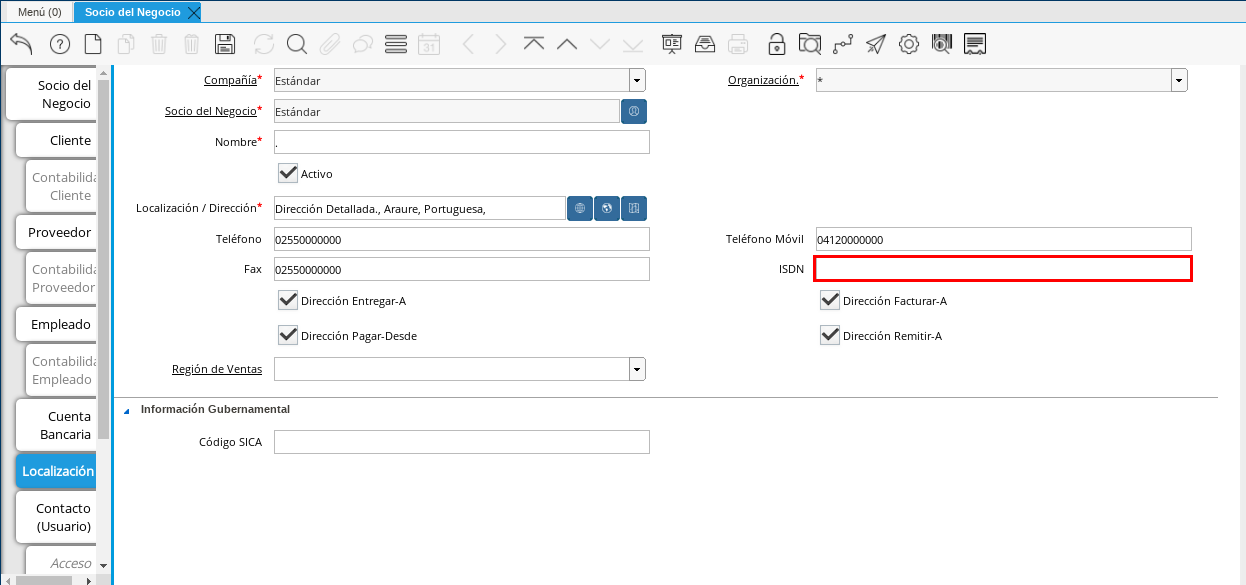Viewport: 1246px width, 585px height.
Task: Open the chat bubbles icon
Action: pos(363,44)
